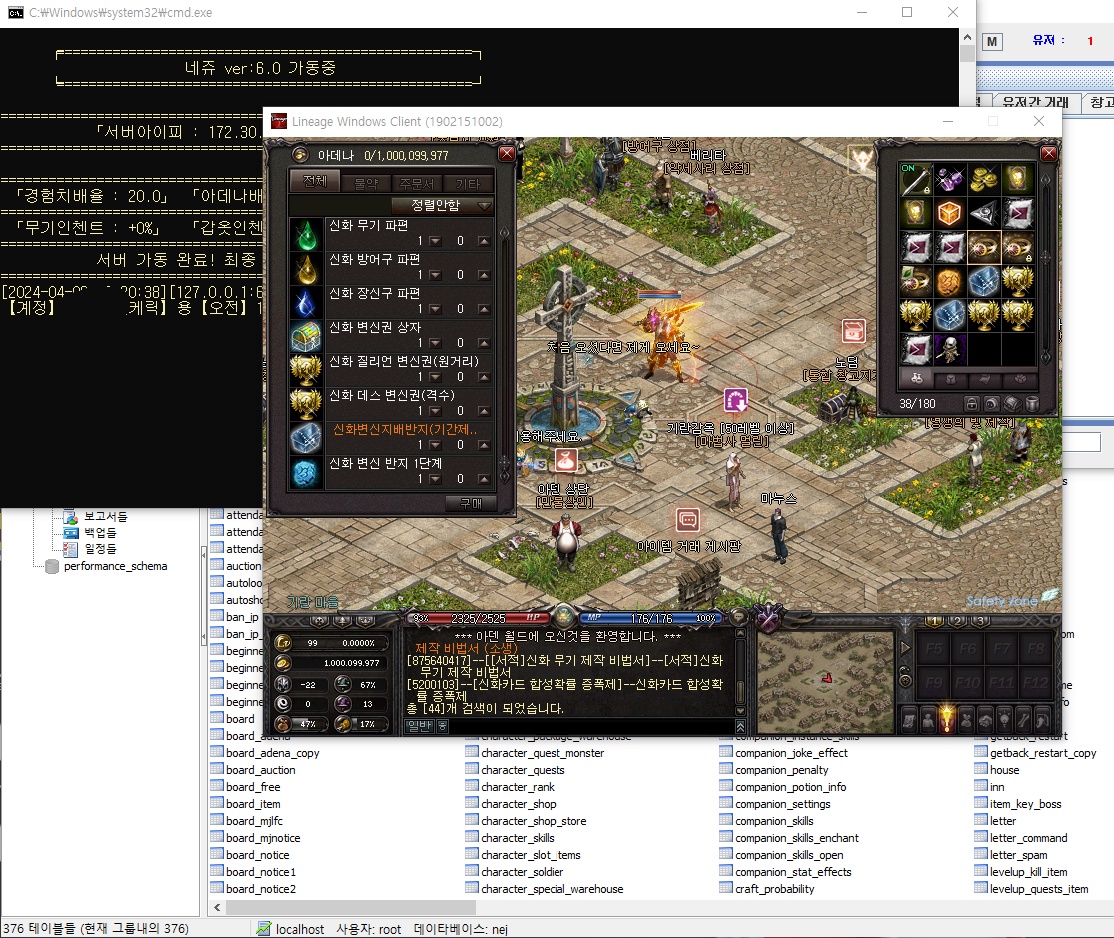
Task: Expand the quick slot panel arrow
Action: 905,647
